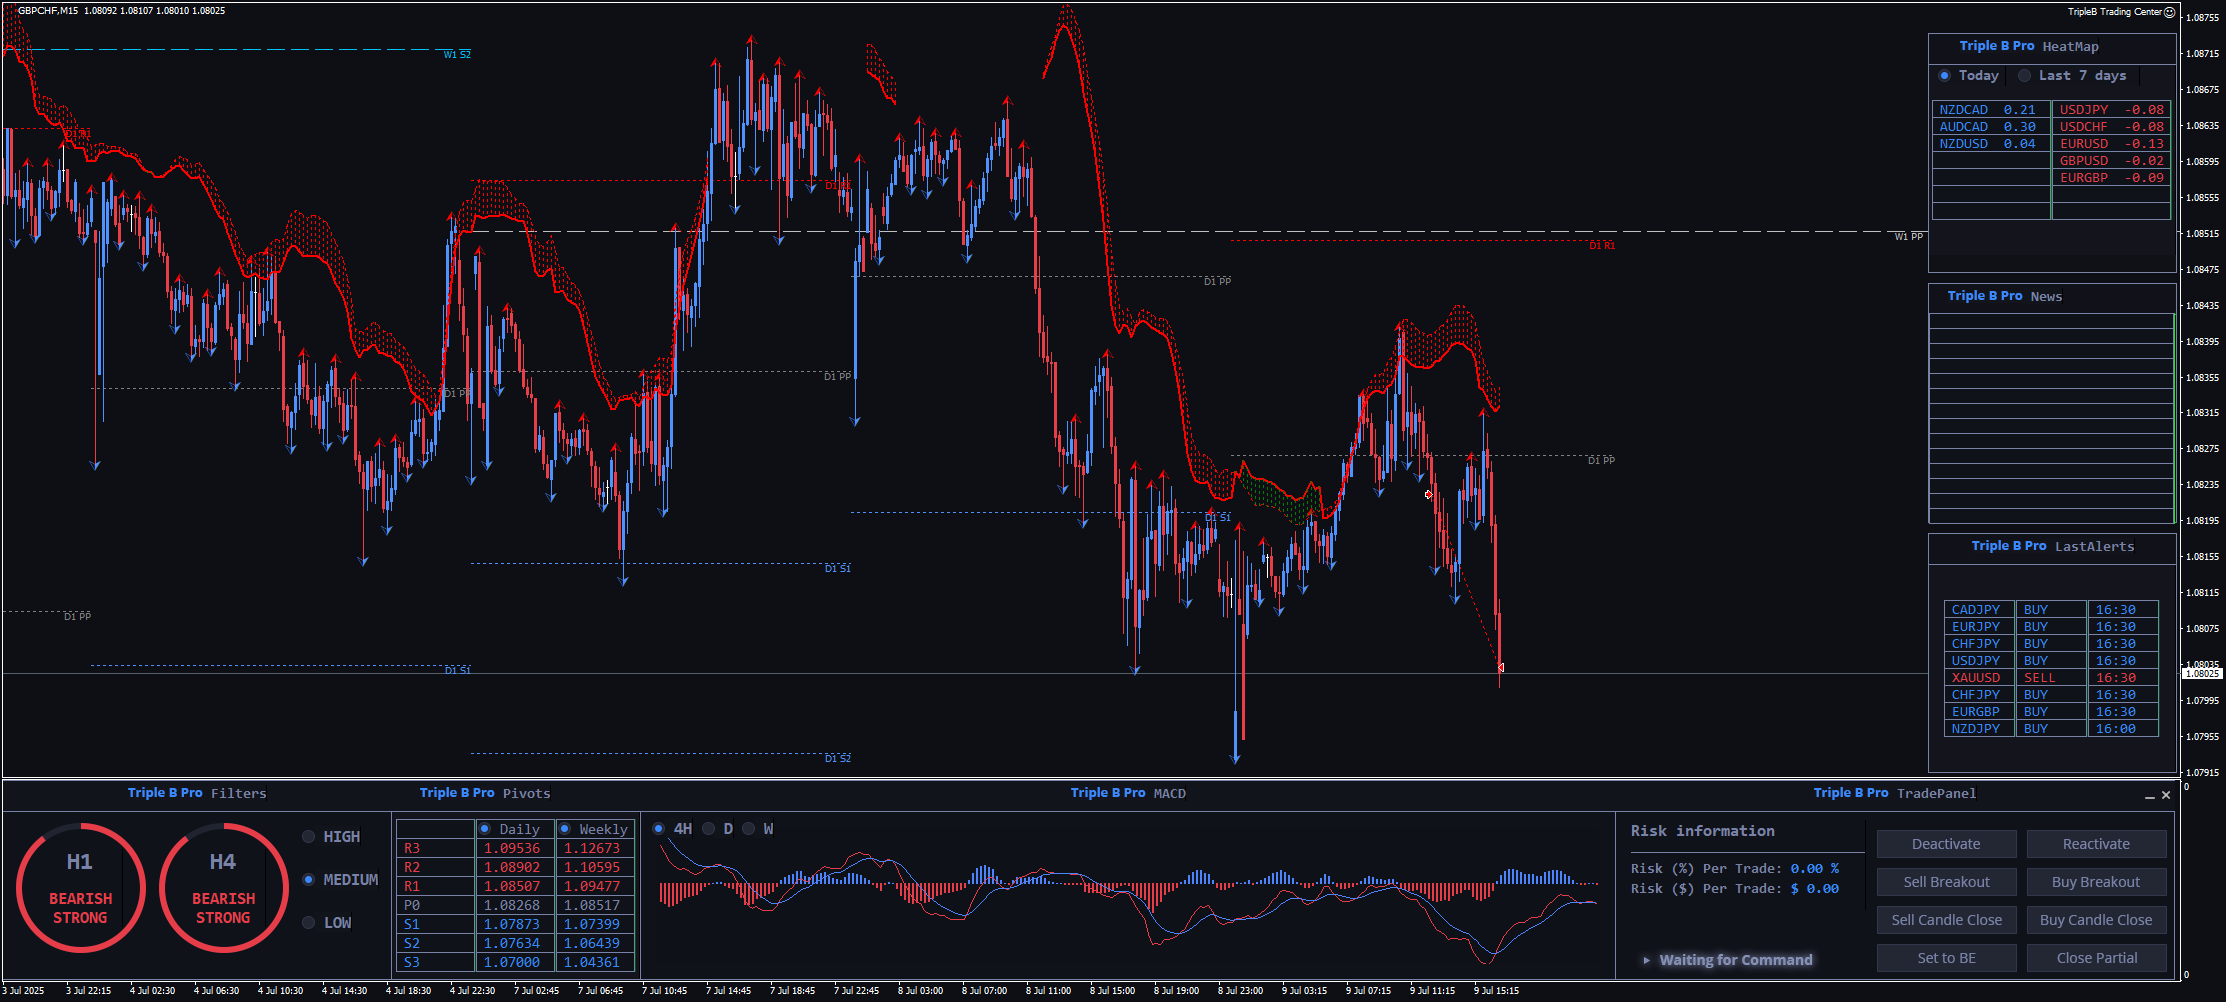The image size is (2226, 1002).
Task: Switch HeatMap to Last 7 days
Action: coord(2024,76)
